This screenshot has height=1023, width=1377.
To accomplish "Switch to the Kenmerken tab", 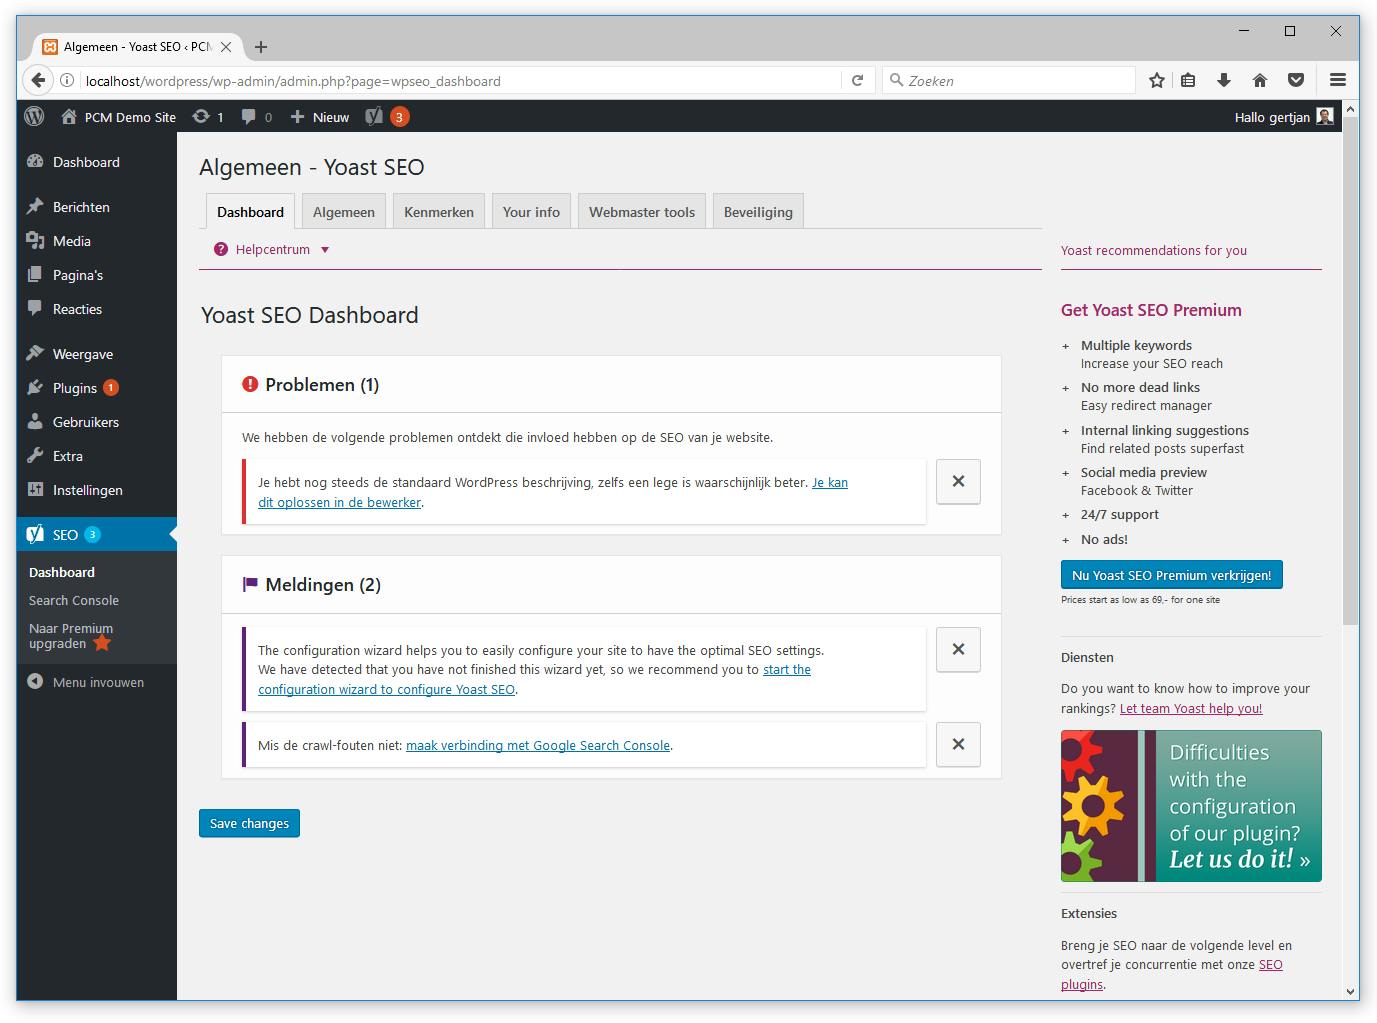I will (439, 212).
